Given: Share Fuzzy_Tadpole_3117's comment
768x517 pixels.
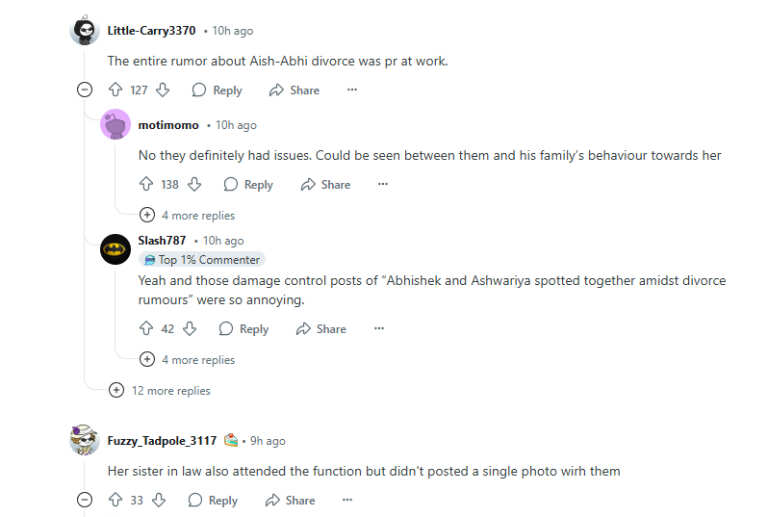Looking at the screenshot, I should click(x=289, y=500).
